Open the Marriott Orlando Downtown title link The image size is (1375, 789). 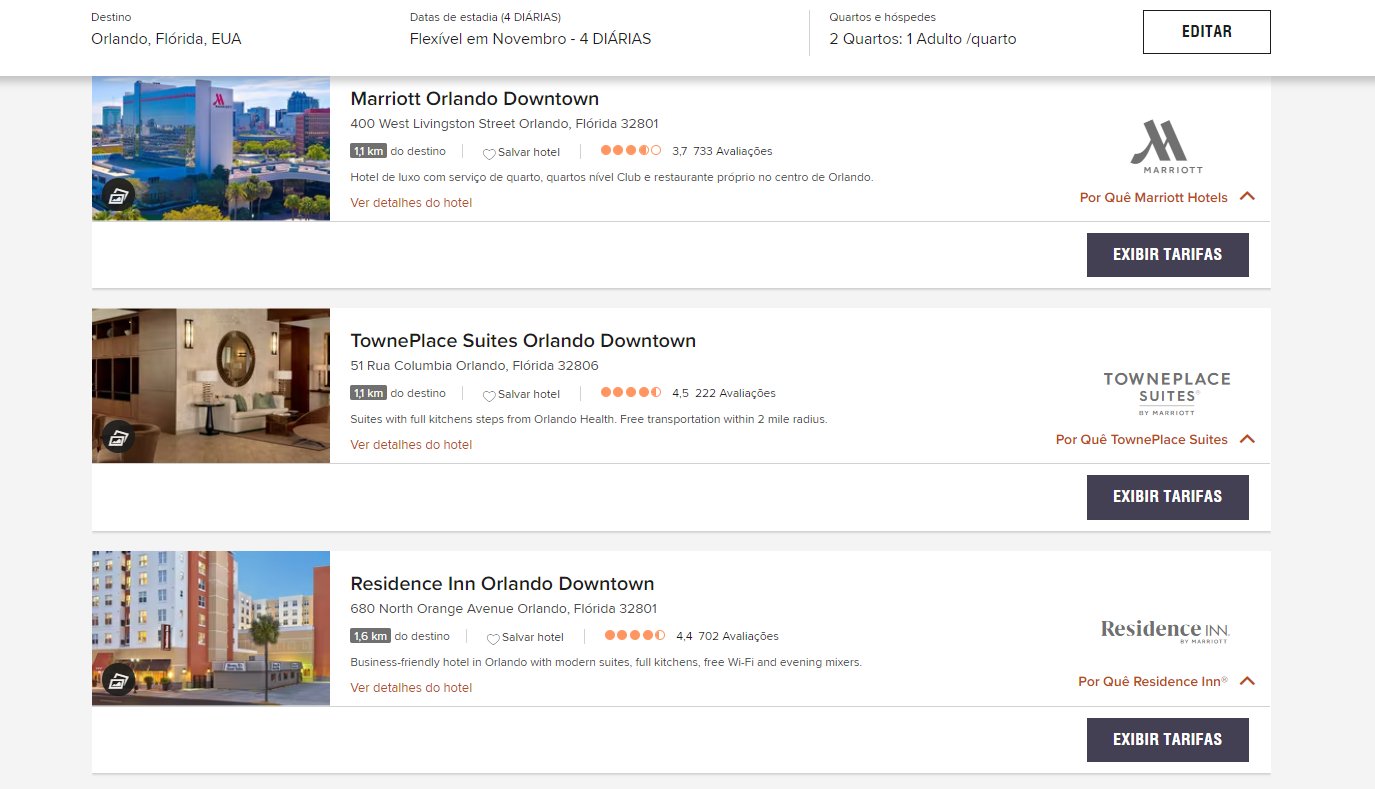tap(475, 99)
